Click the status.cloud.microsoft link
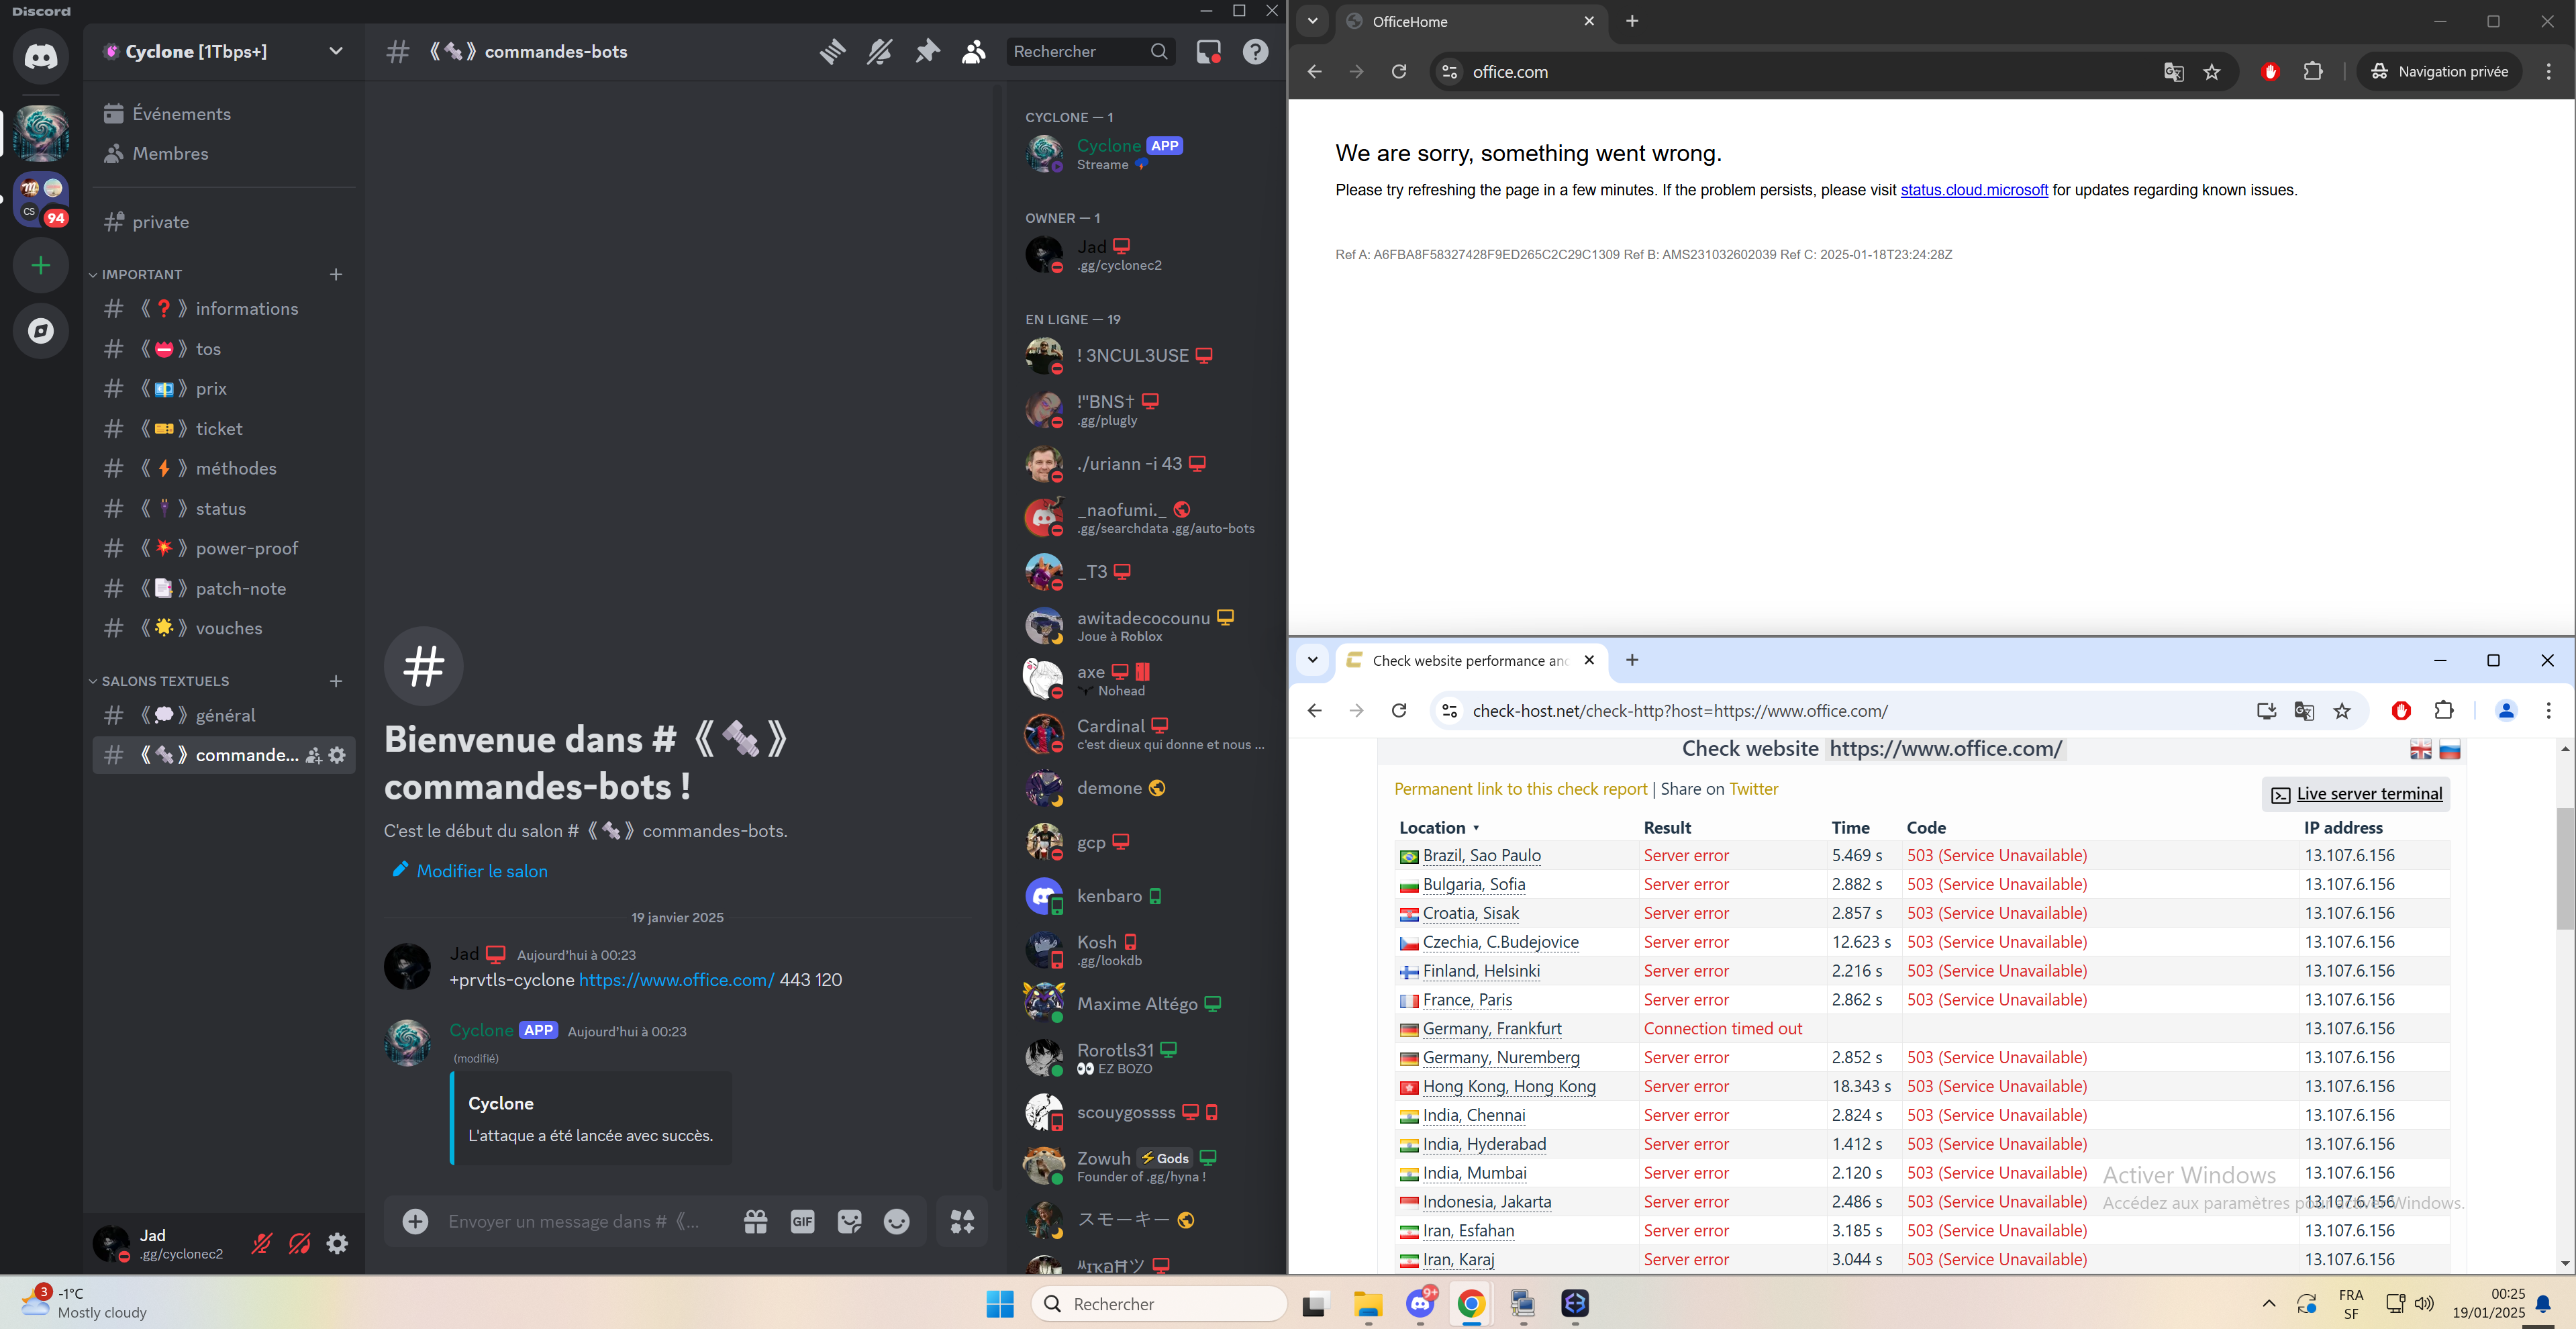The image size is (2576, 1329). pyautogui.click(x=1973, y=190)
